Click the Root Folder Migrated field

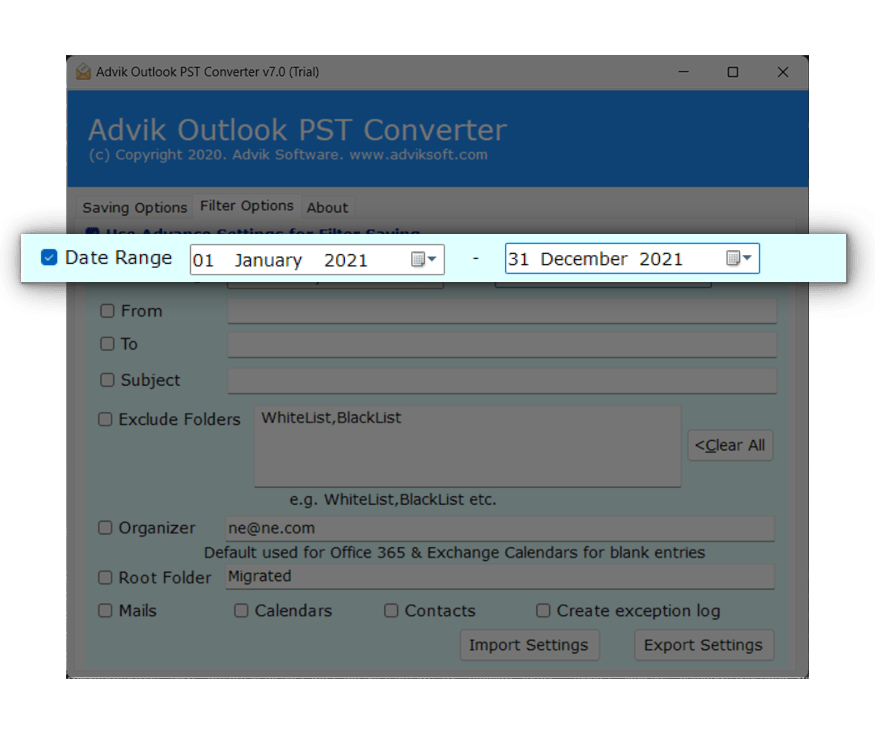tap(499, 577)
